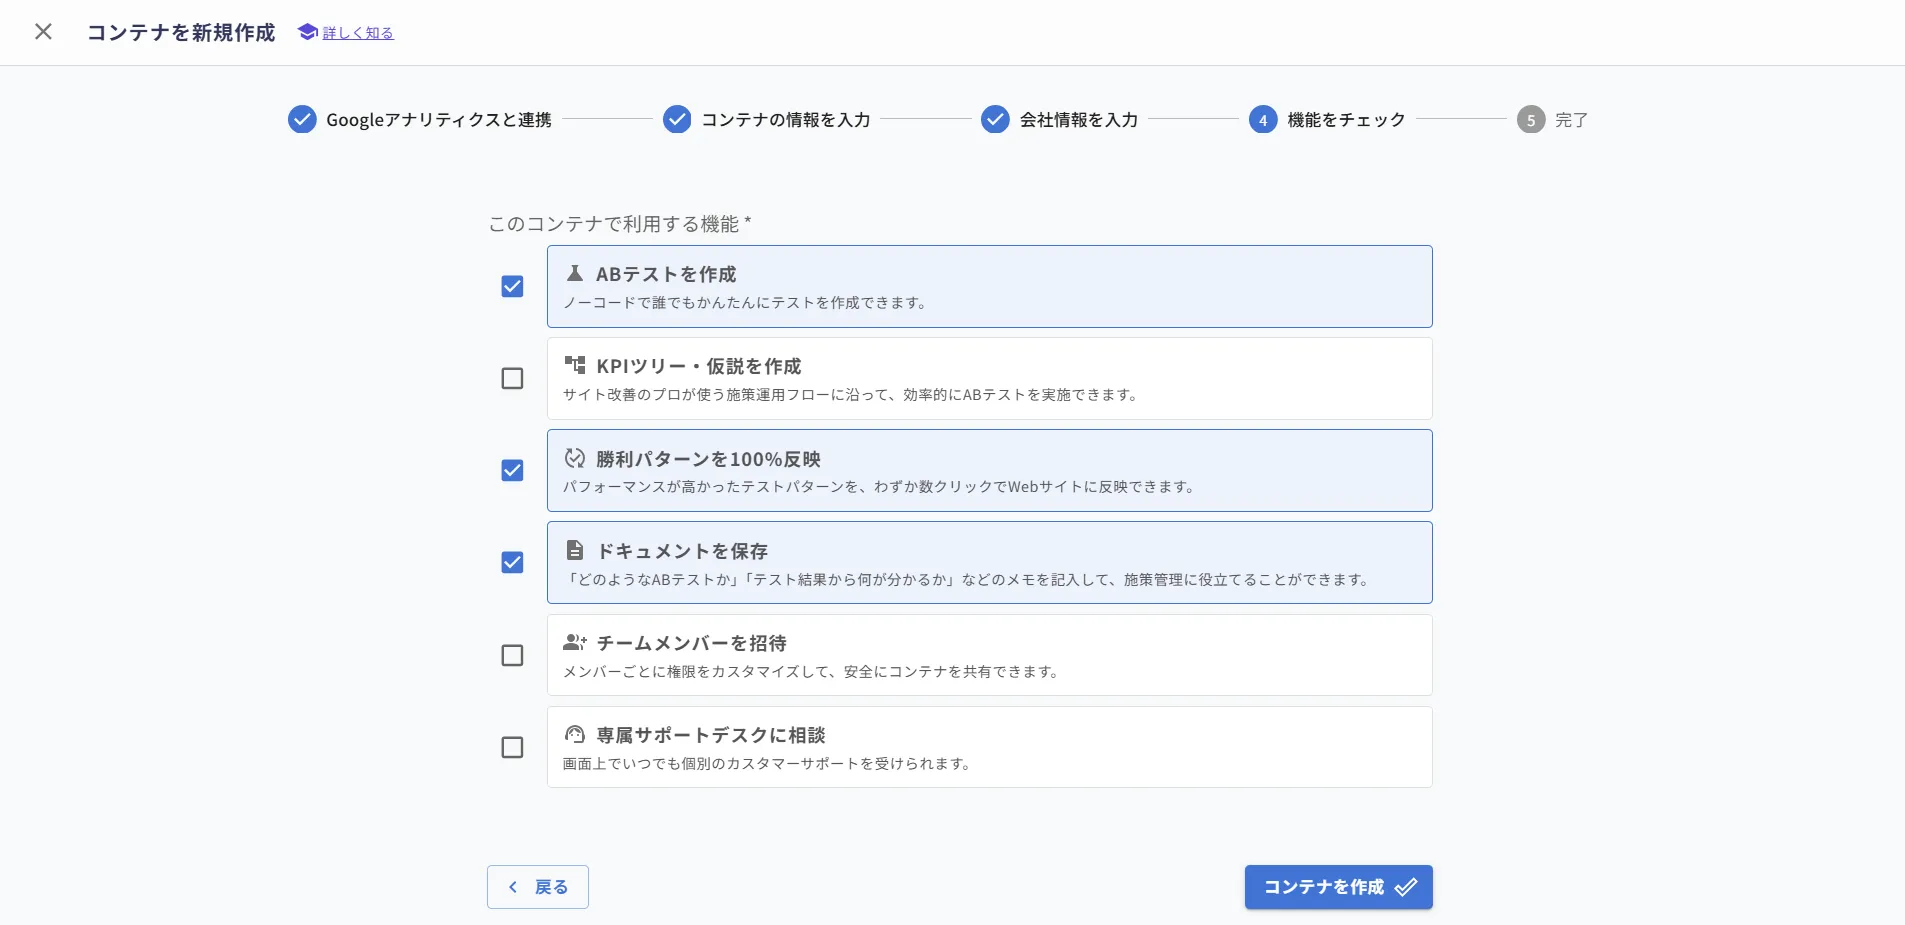Screen dimensions: 1905x925
Task: Select the 機能をチェック step label
Action: [x=1346, y=120]
